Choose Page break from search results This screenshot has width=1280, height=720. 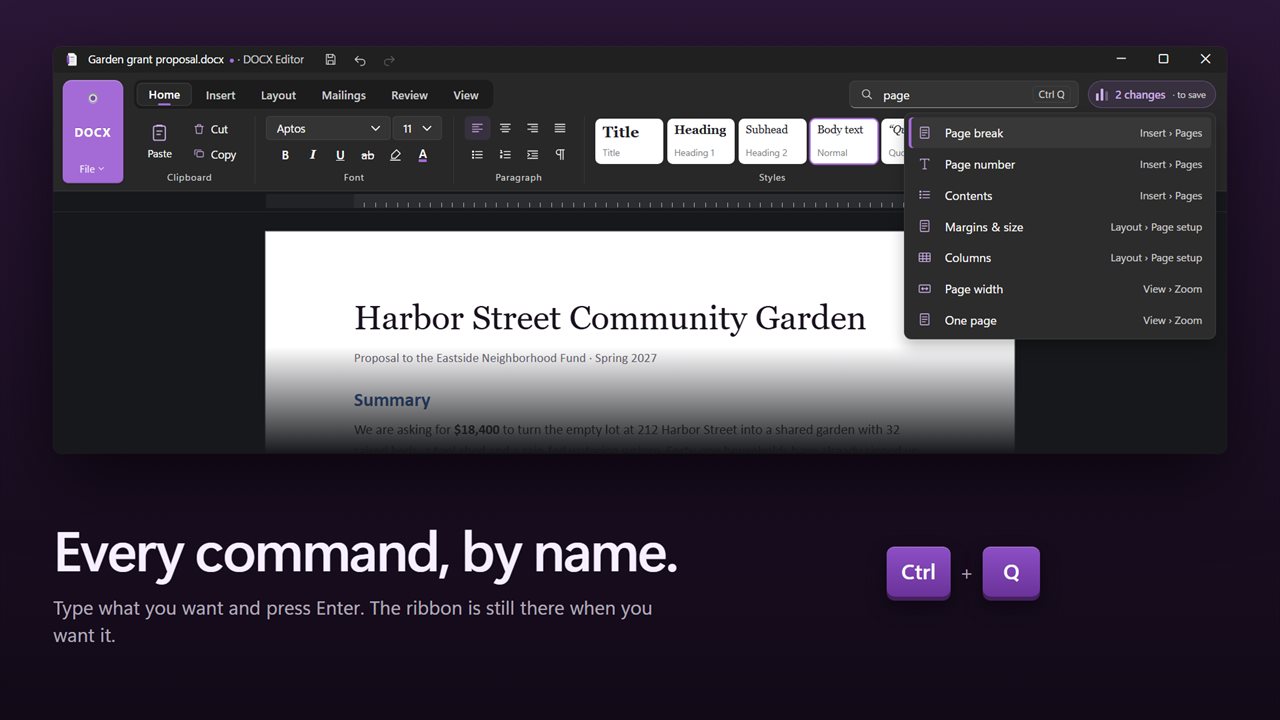coord(1060,133)
